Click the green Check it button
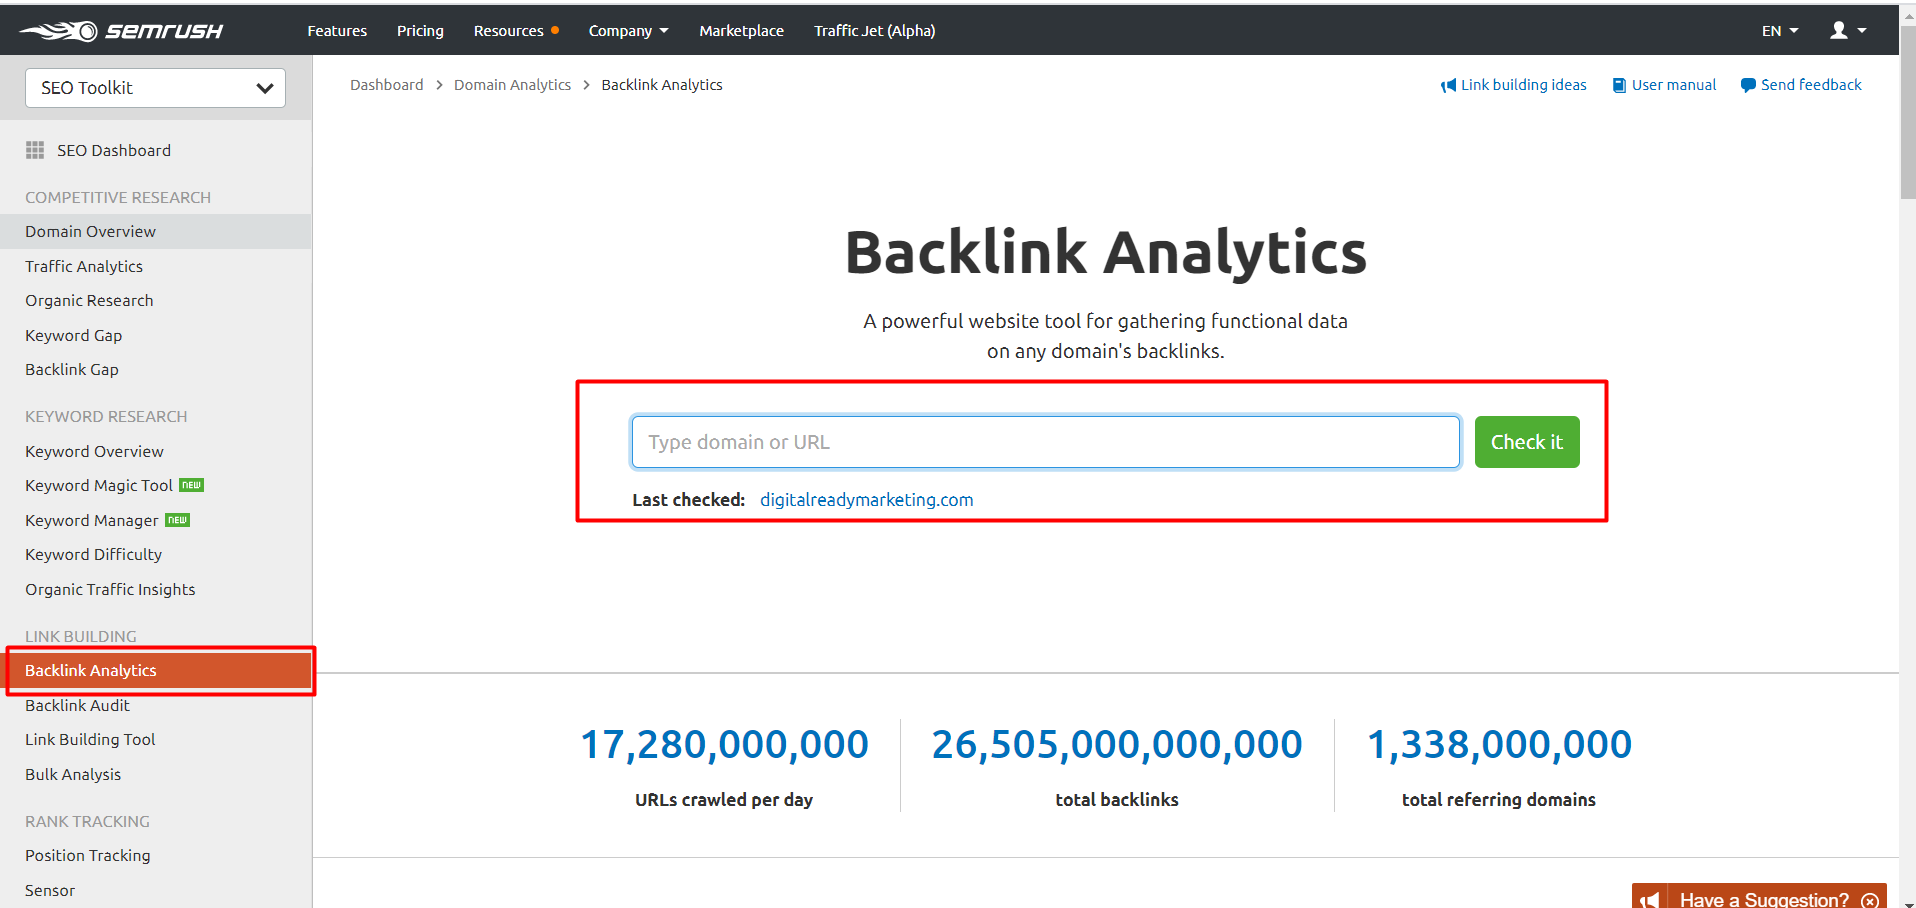The width and height of the screenshot is (1916, 908). pyautogui.click(x=1526, y=442)
